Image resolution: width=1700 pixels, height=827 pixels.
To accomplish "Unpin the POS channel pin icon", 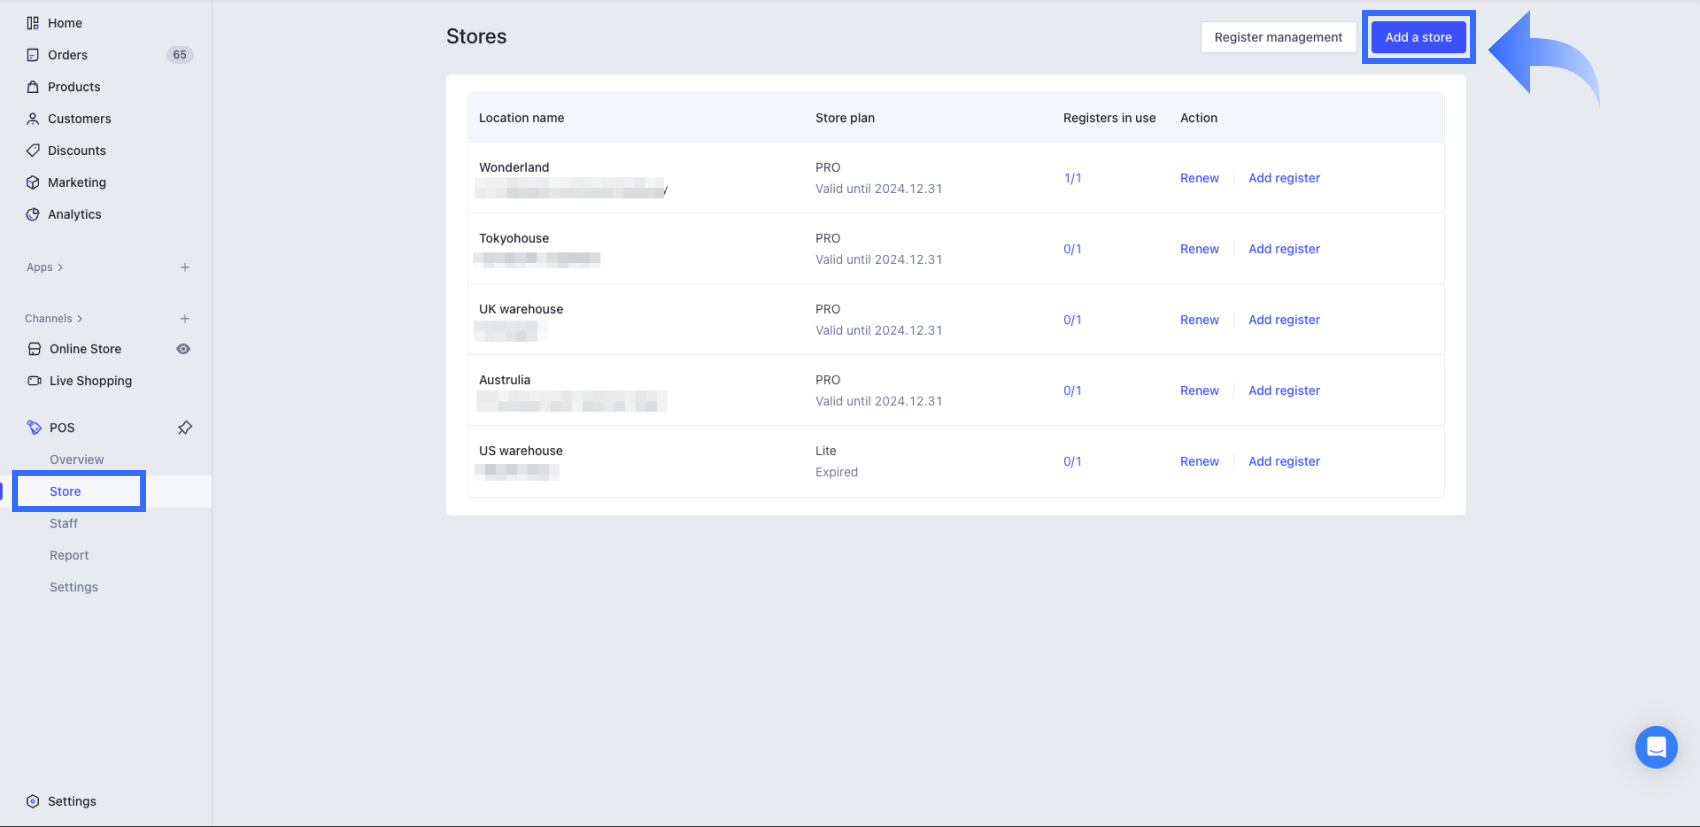I will point(185,428).
